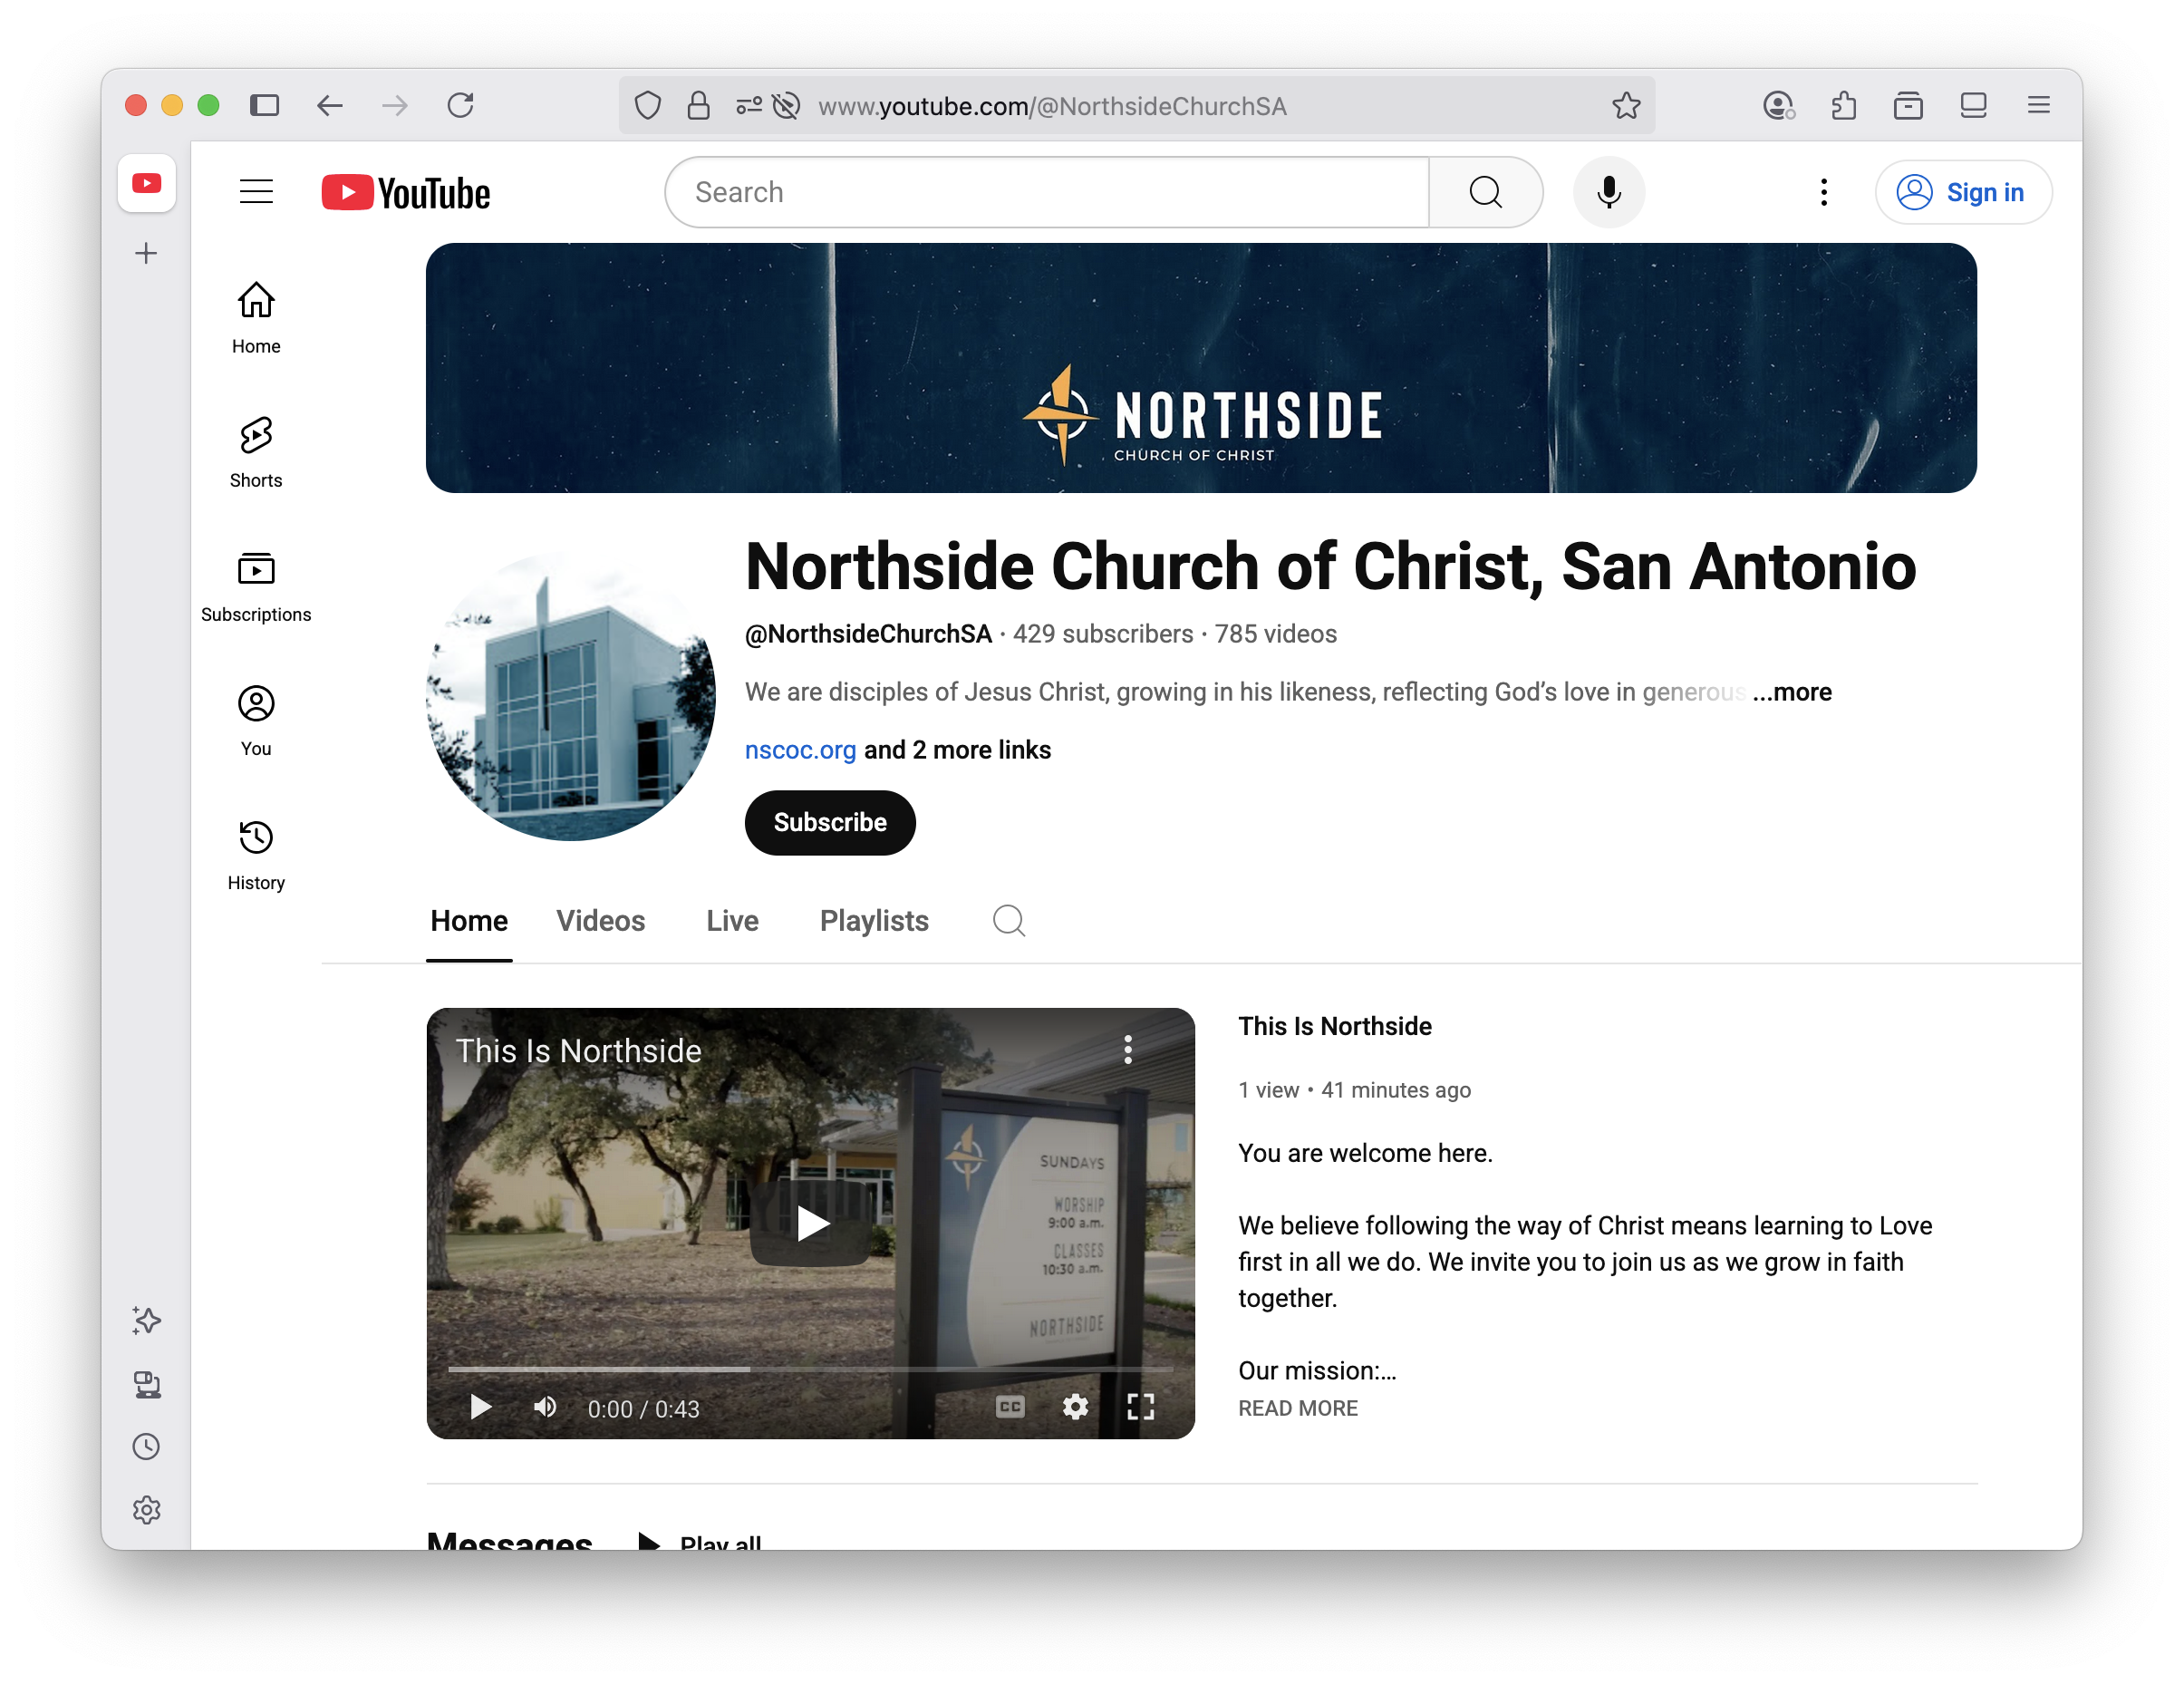Open YouTube settings three-dot menu
This screenshot has height=1684, width=2184.
point(1824,192)
